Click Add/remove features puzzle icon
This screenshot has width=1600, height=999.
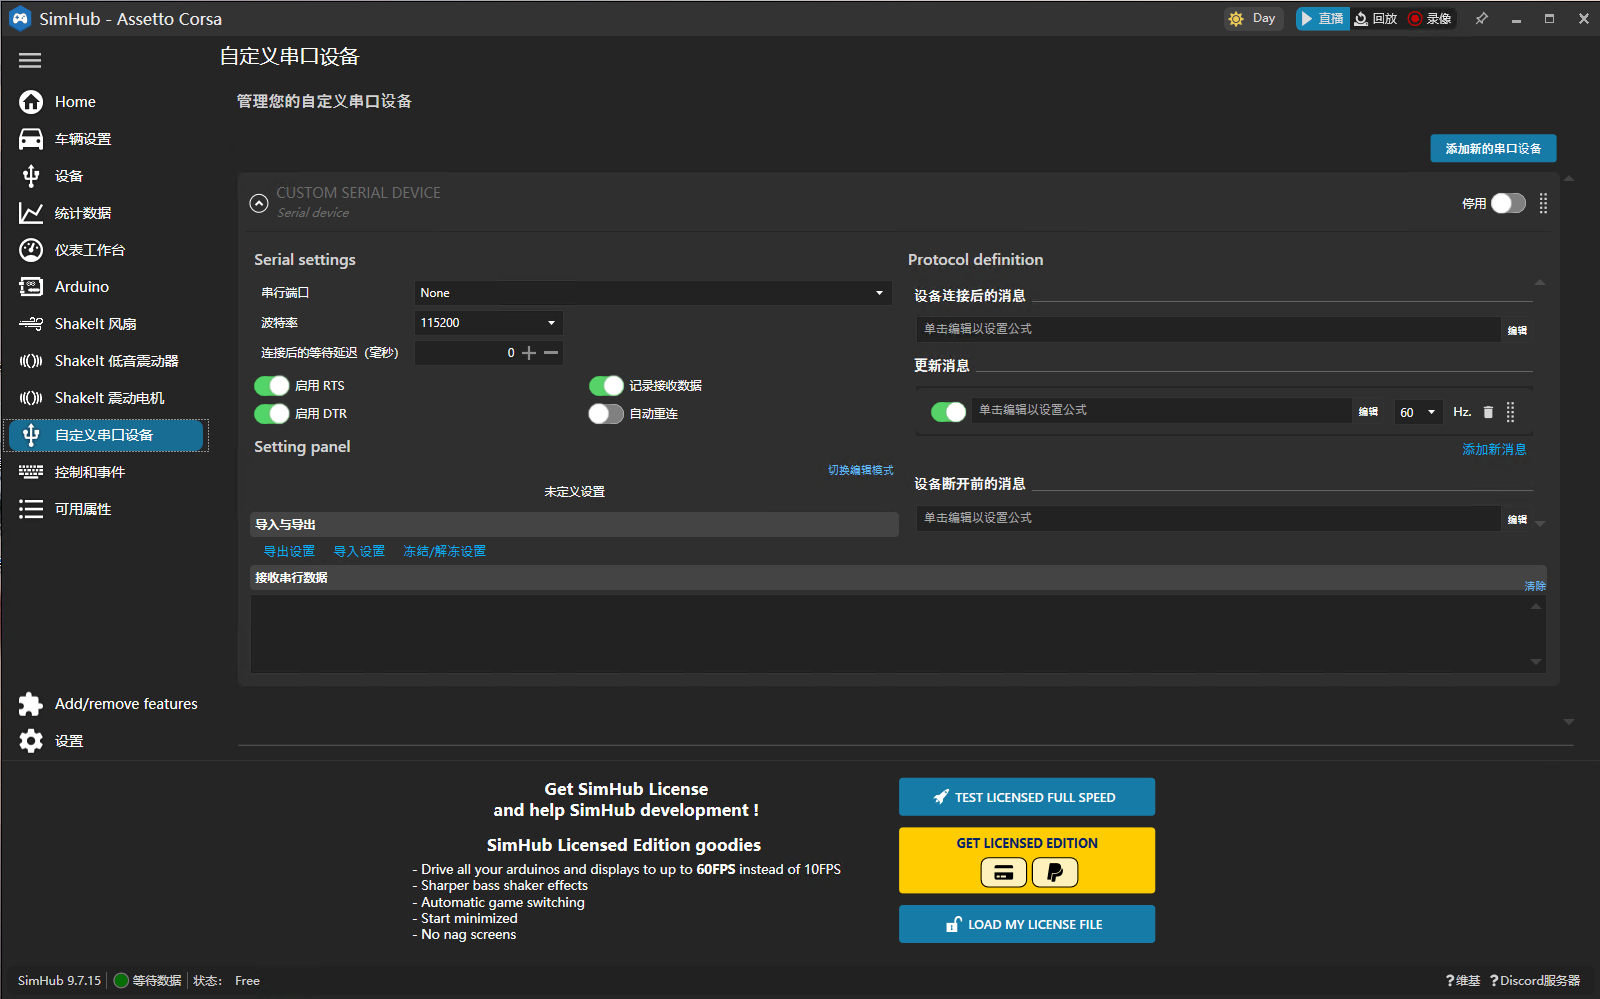point(31,704)
